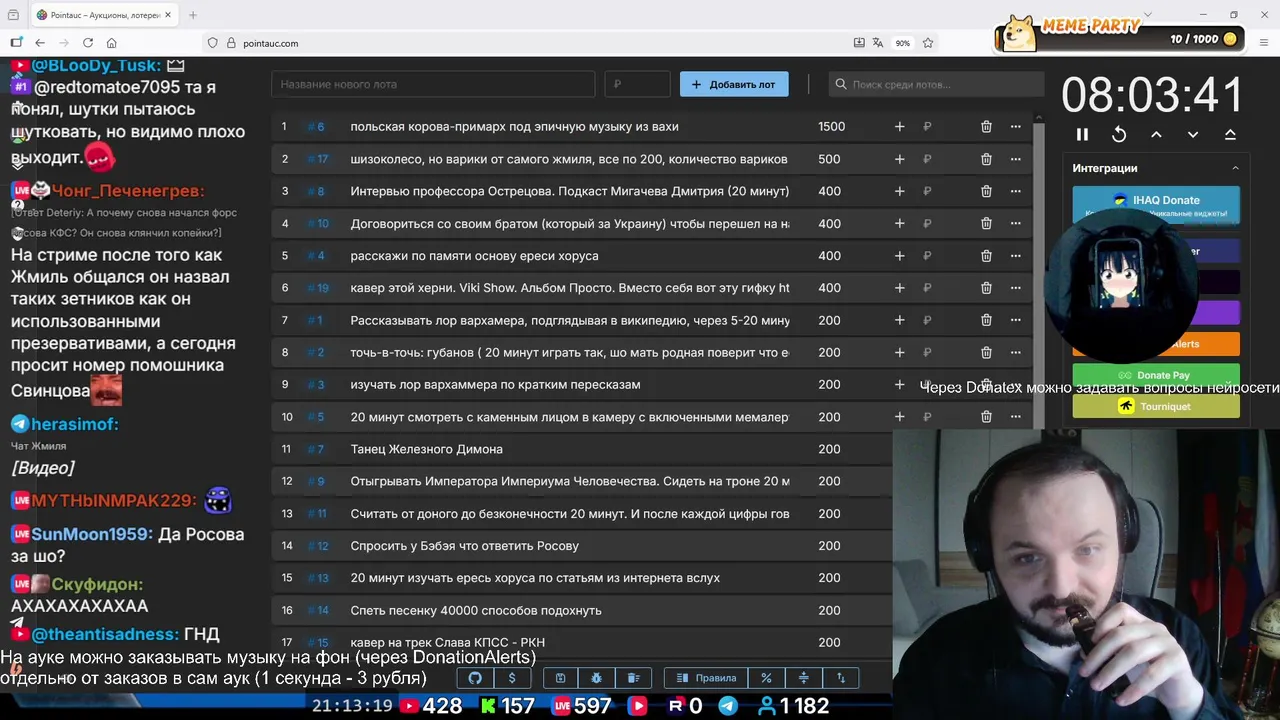
Task: Connect the Donate Pay integration
Action: tap(1156, 375)
